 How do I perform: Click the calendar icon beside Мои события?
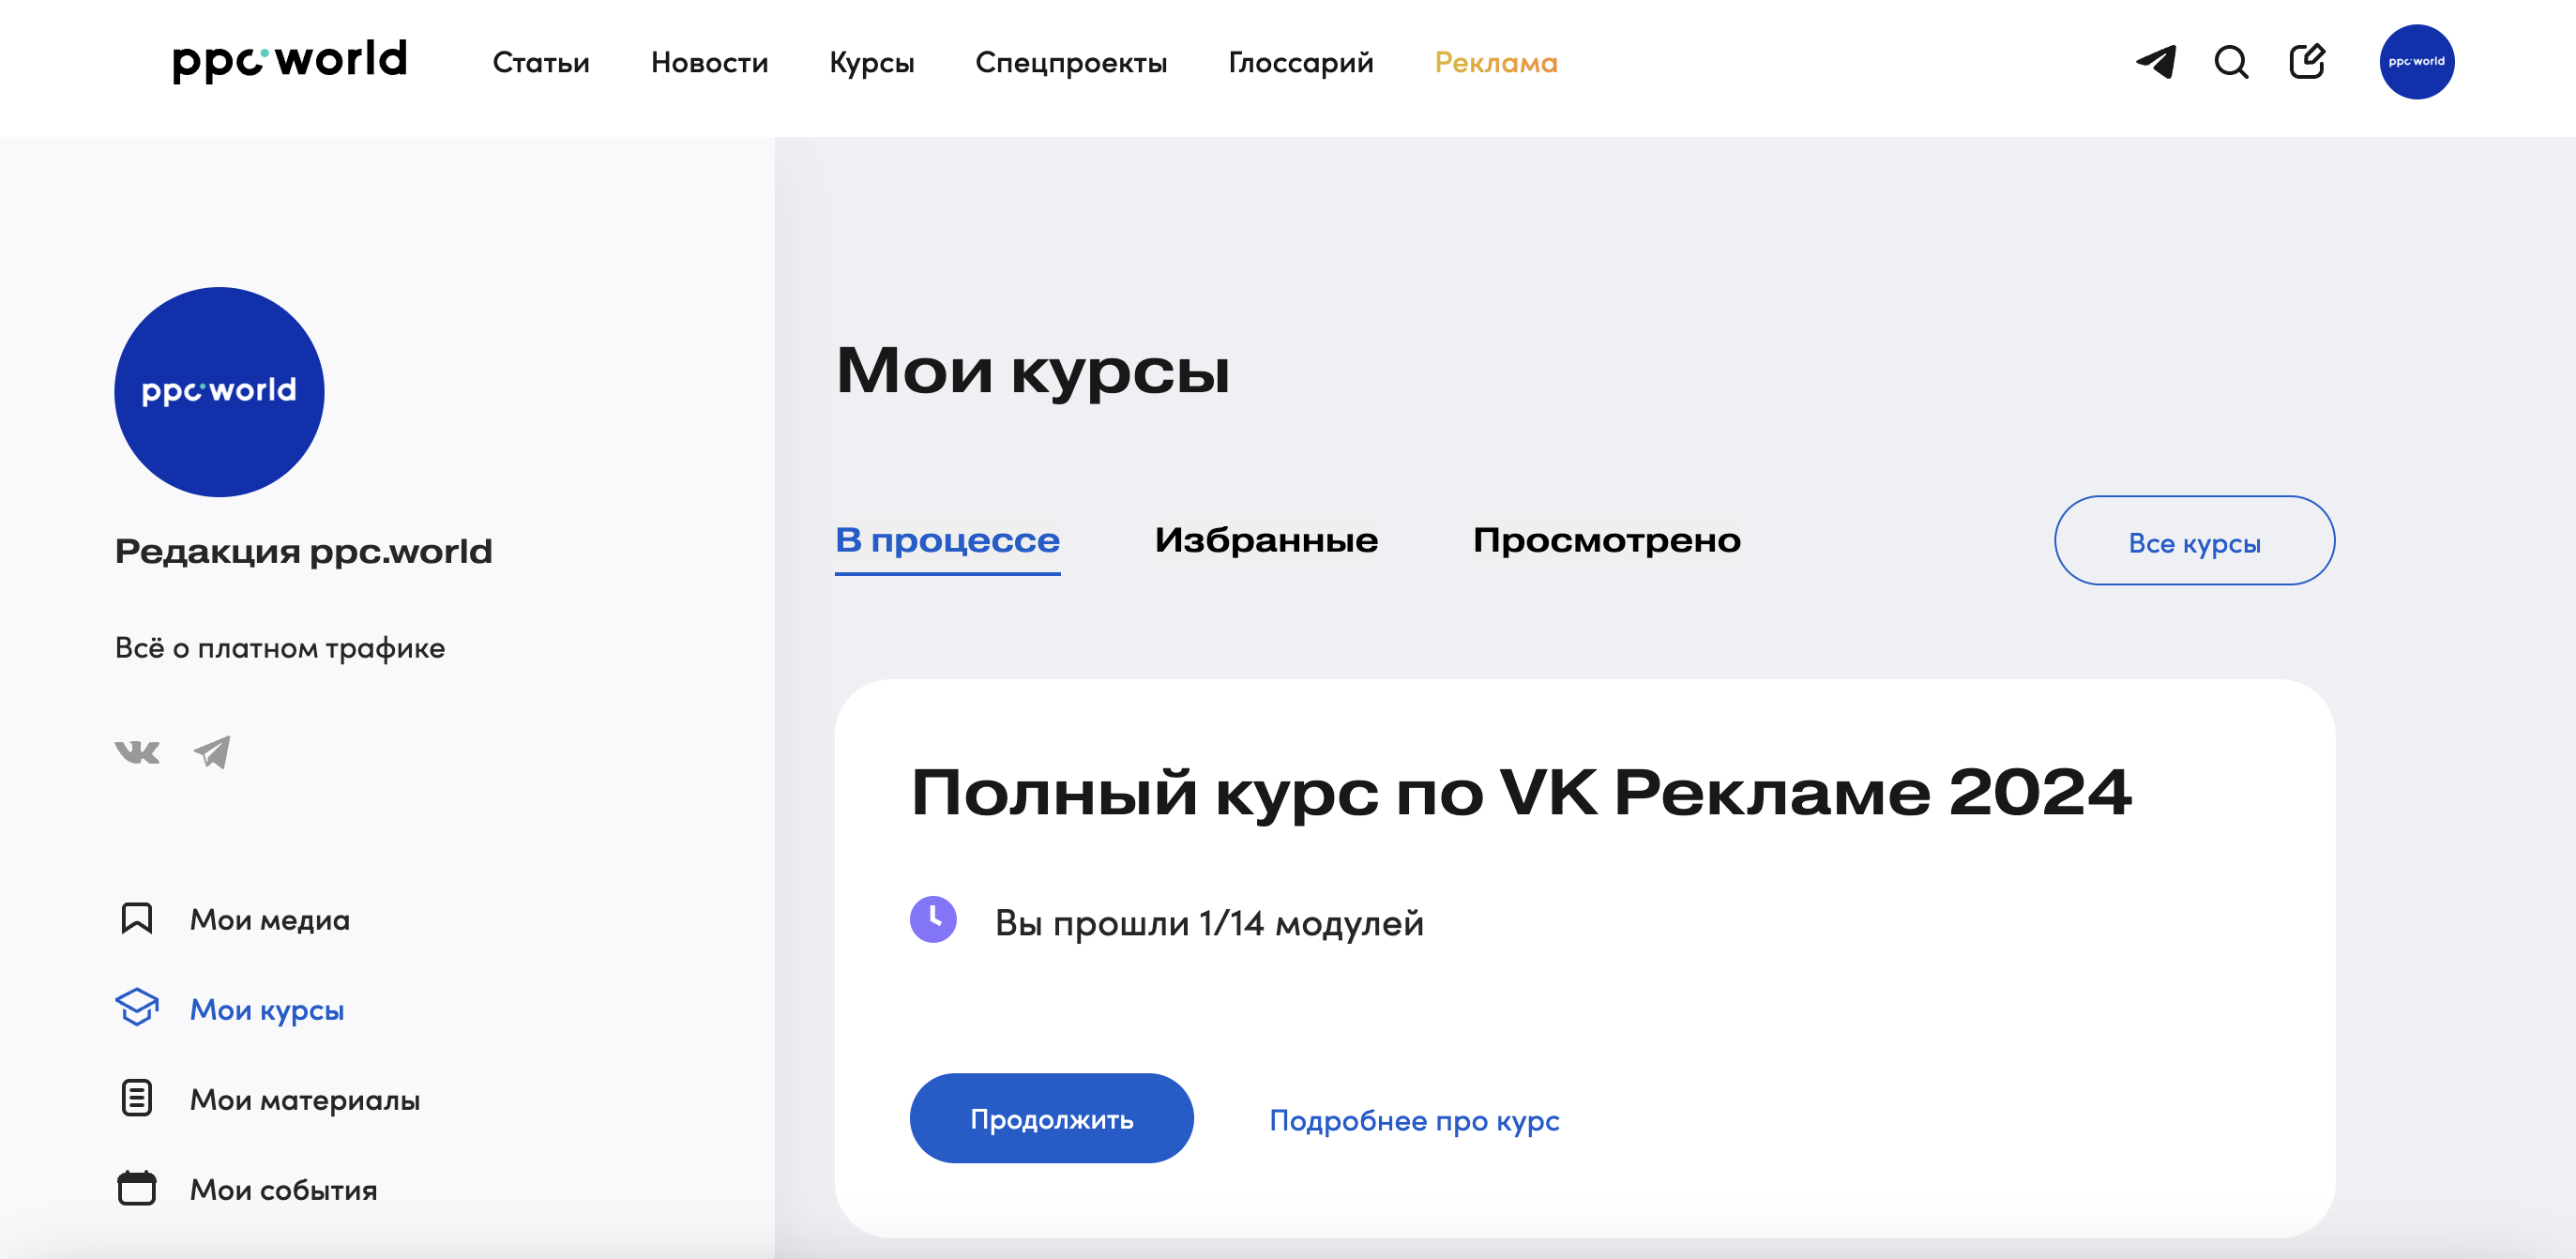(x=137, y=1188)
